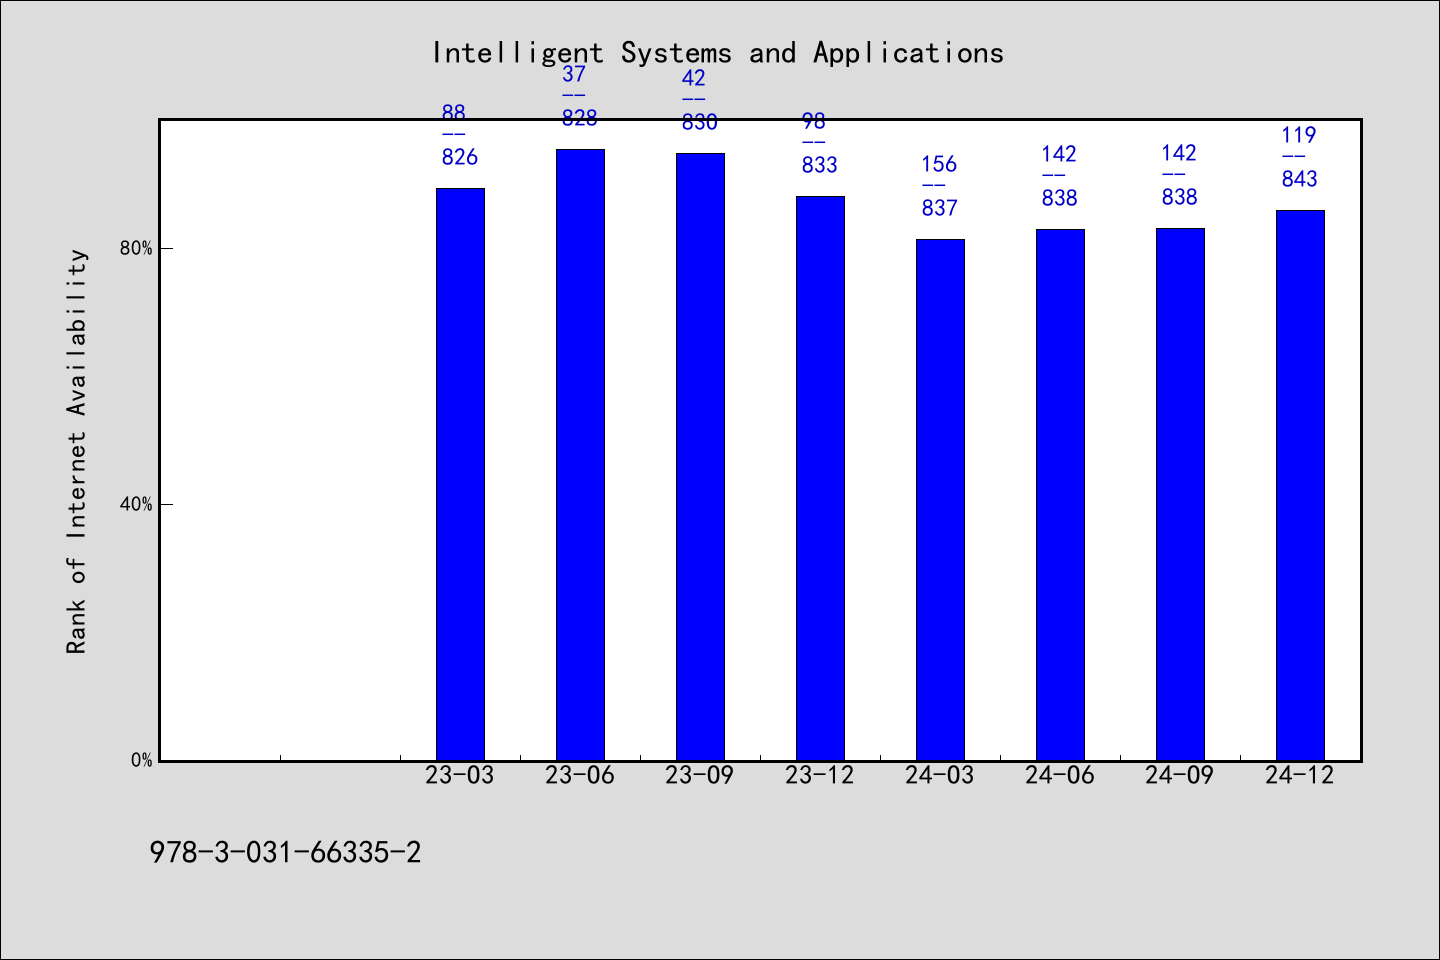Select the 24-03 bar
The image size is (1440, 960).
click(940, 500)
